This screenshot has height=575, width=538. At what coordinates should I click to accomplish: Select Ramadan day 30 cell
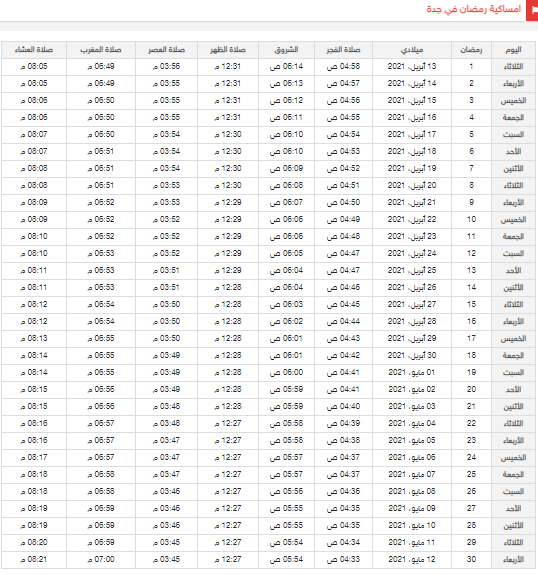[x=471, y=560]
